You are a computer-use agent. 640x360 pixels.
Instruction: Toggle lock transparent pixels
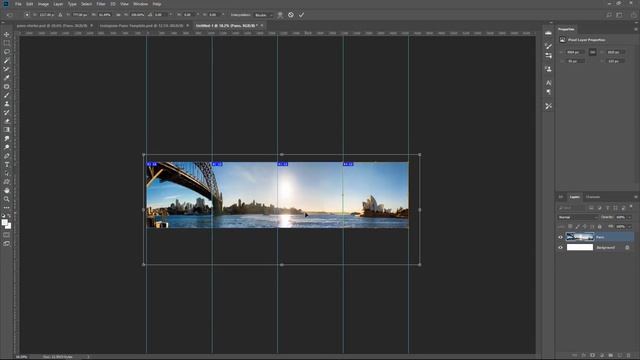coord(570,227)
